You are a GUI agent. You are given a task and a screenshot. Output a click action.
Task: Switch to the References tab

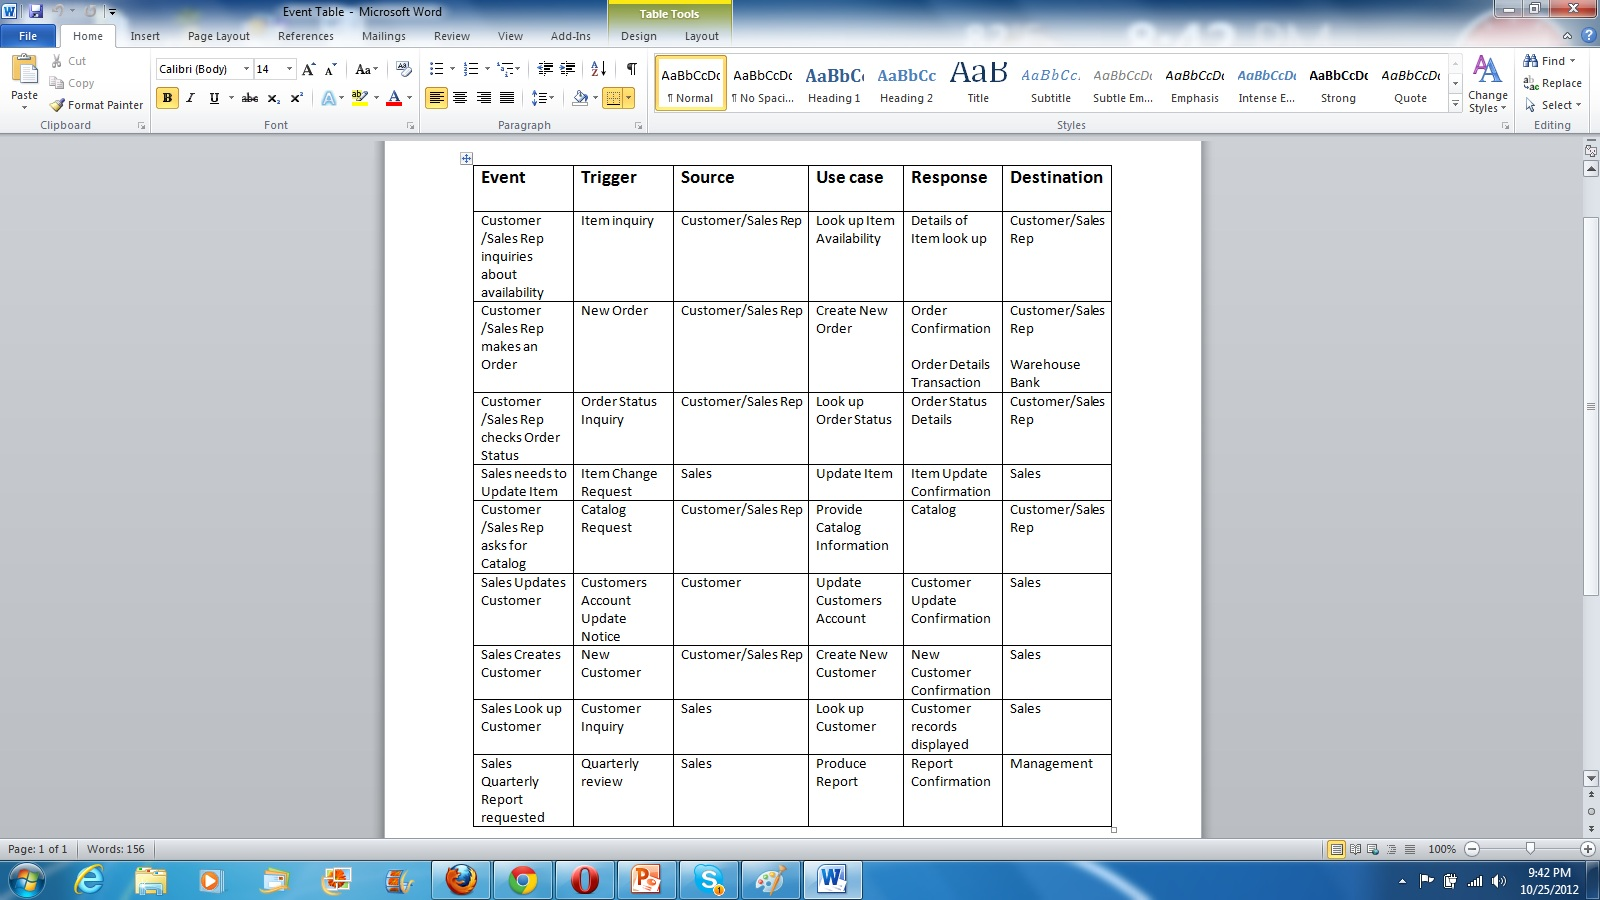click(x=306, y=36)
